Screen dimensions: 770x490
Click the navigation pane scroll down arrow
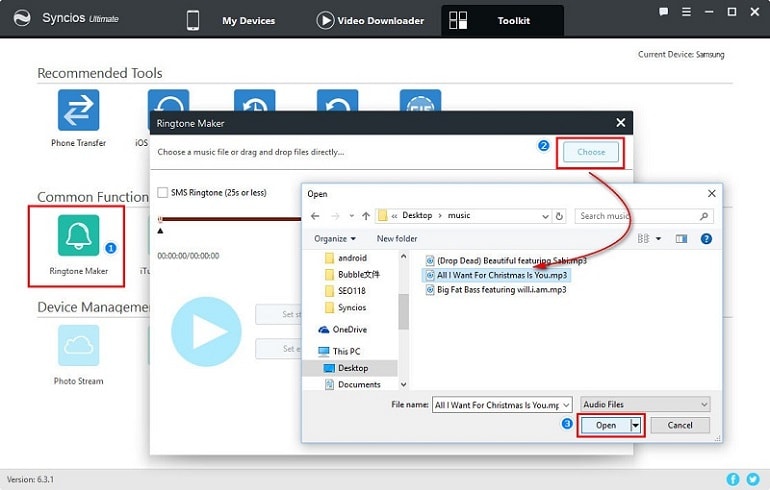tap(404, 384)
